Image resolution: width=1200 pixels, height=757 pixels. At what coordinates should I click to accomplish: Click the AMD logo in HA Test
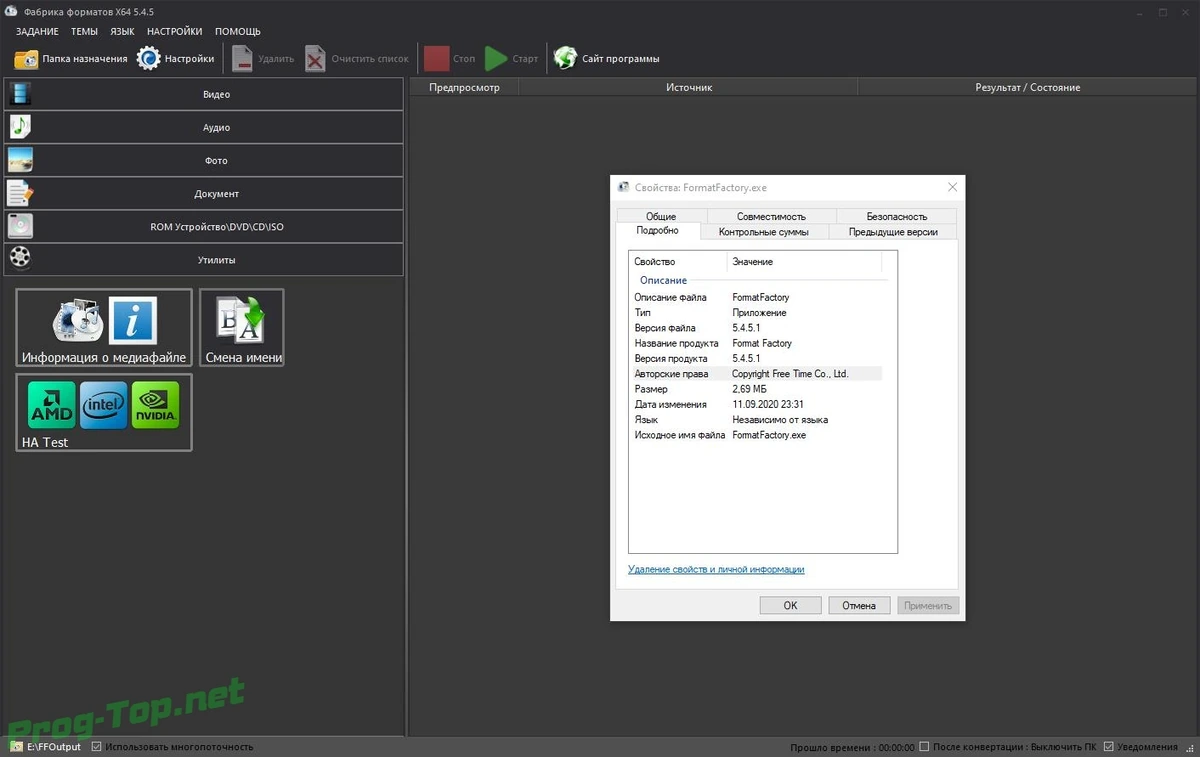(51, 405)
